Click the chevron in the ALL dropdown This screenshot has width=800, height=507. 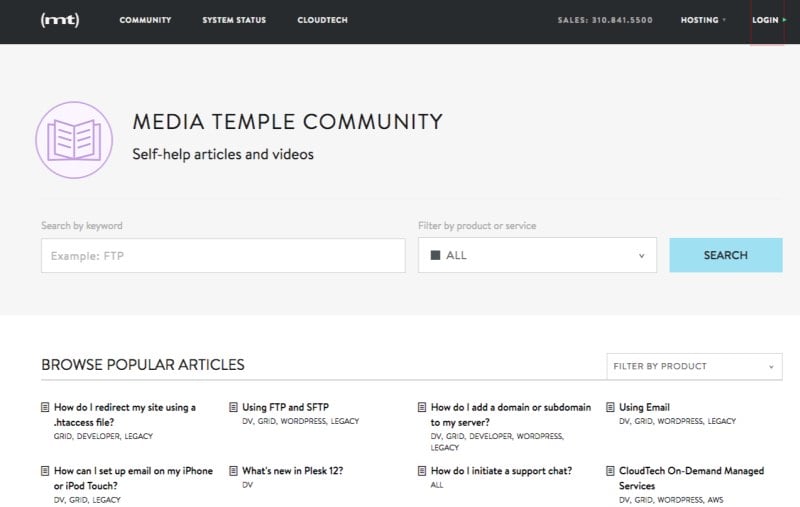pyautogui.click(x=641, y=256)
